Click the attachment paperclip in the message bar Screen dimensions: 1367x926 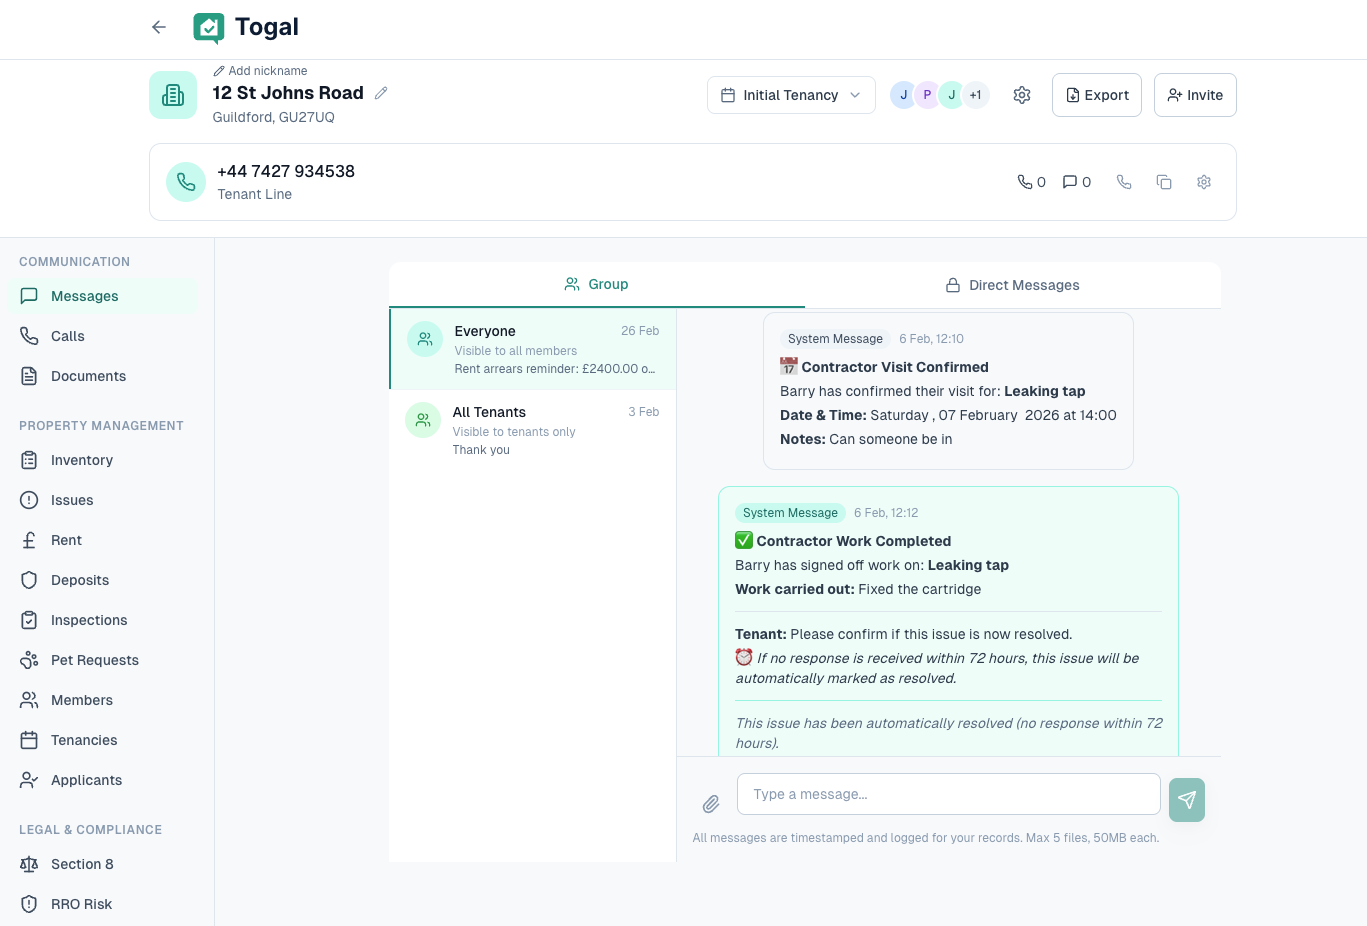tap(711, 803)
